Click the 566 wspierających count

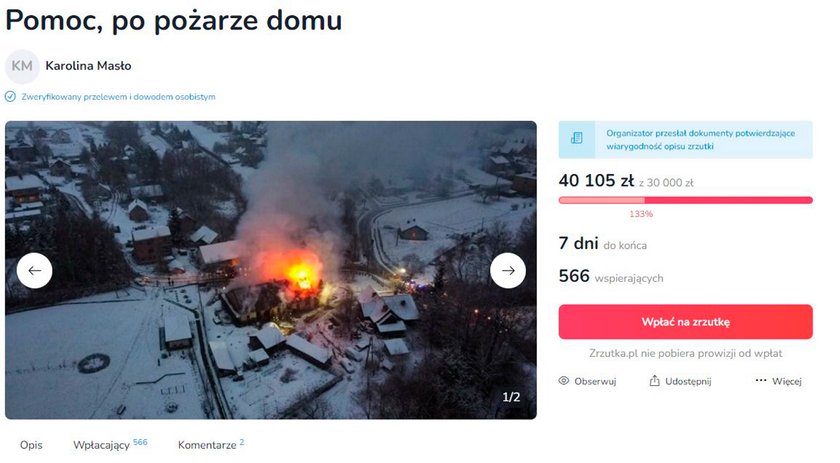[x=611, y=277]
